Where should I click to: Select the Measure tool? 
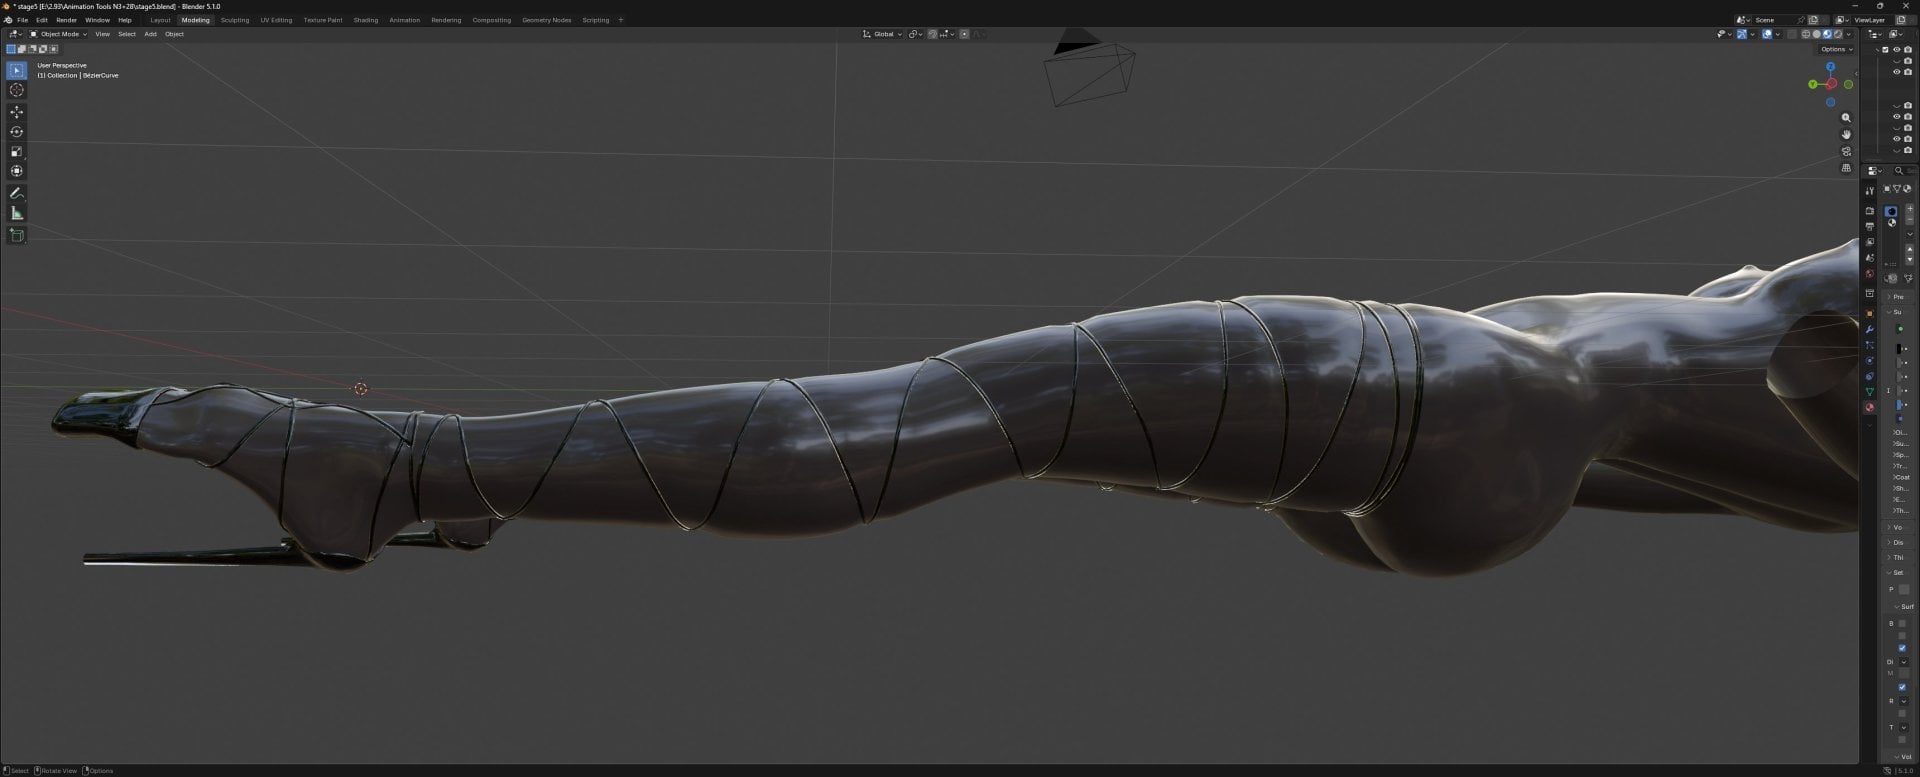(x=17, y=213)
